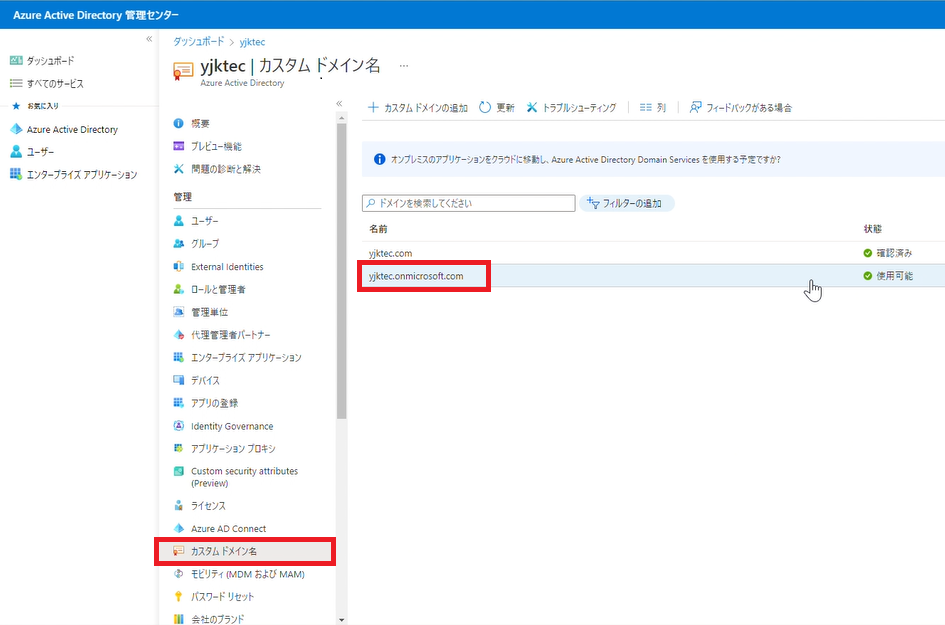Viewport: 945px width, 625px height.
Task: Select カスタム ドメイン名 menu item
Action: (245, 551)
